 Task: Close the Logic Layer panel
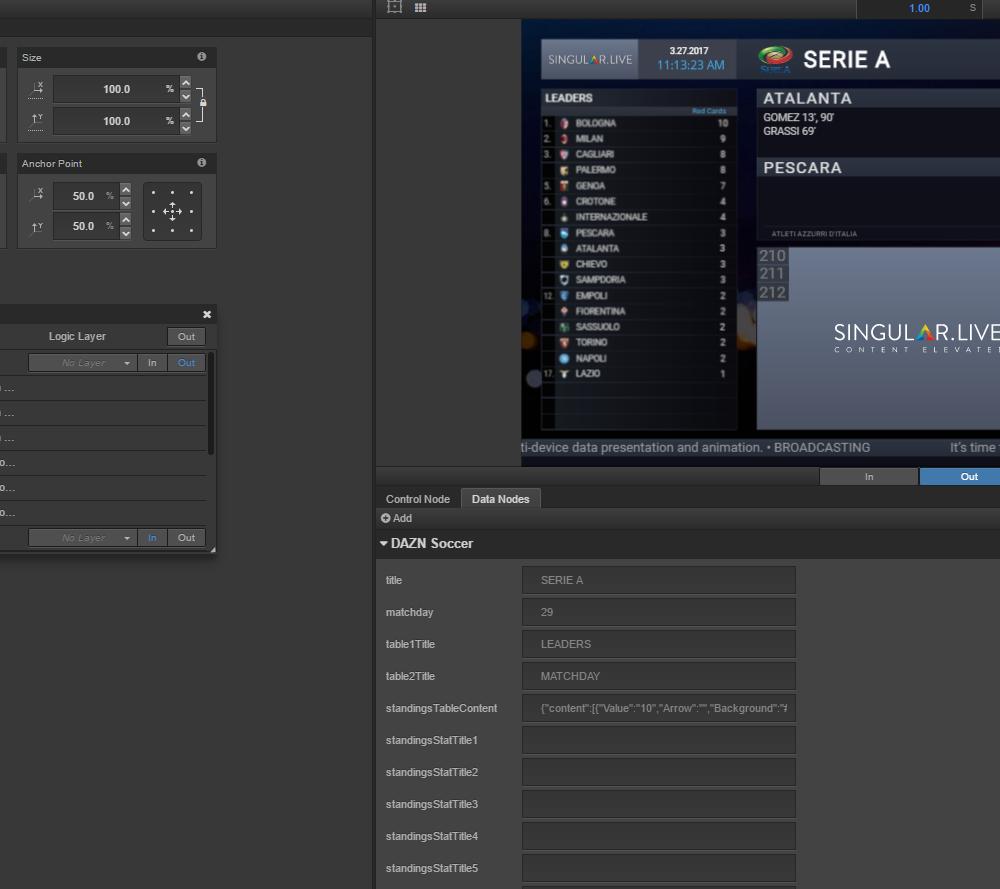tap(207, 314)
